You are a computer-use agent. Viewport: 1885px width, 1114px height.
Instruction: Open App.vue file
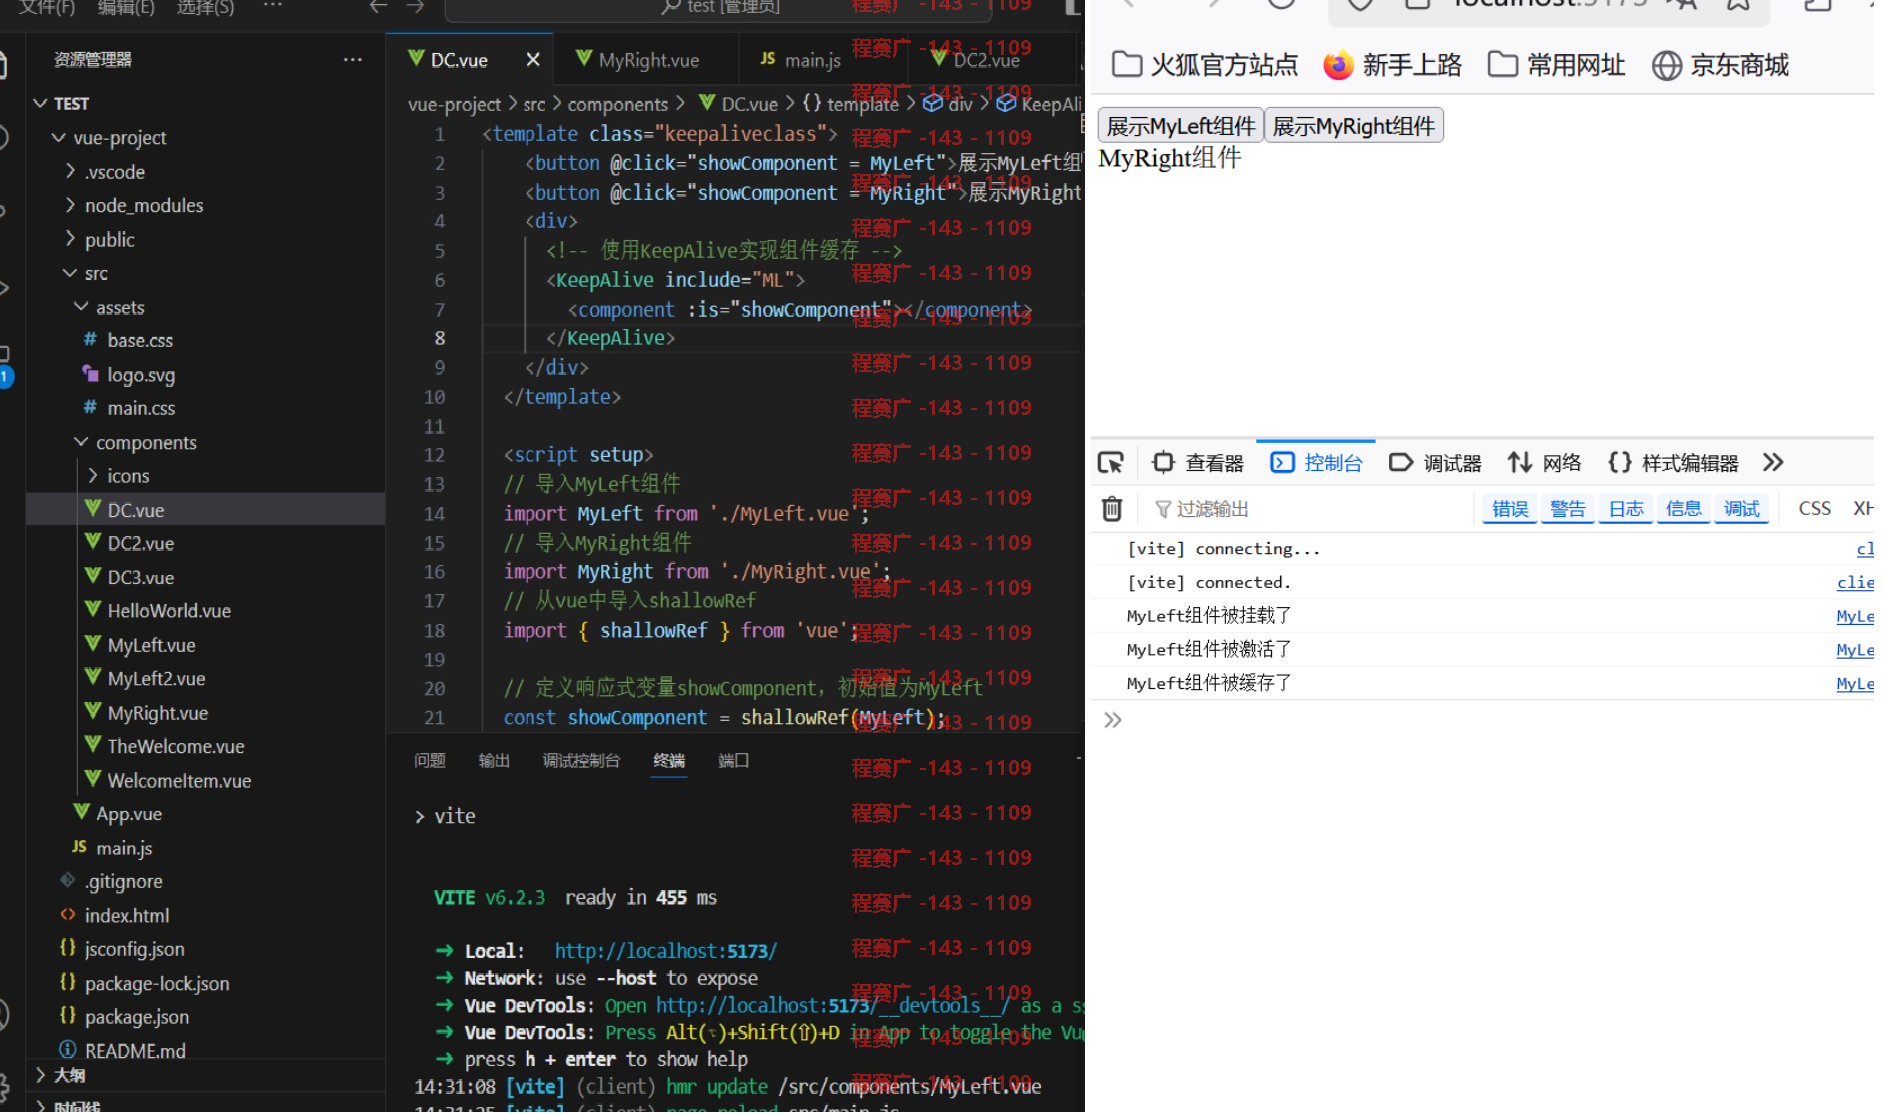pyautogui.click(x=127, y=814)
